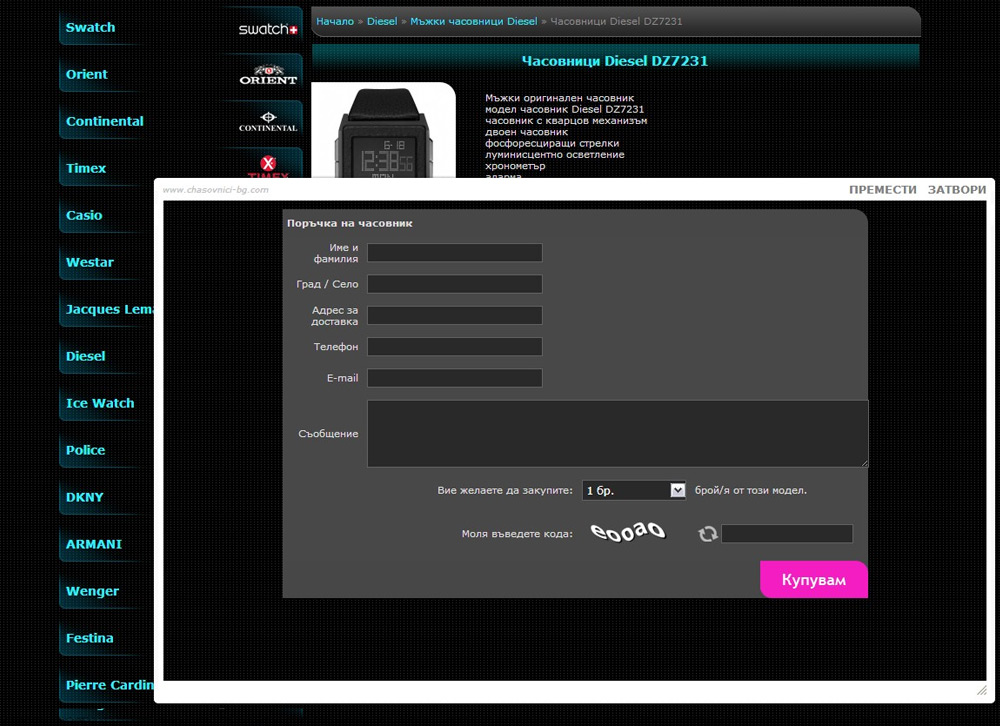
Task: Open the Ice Watch brand category
Action: click(x=100, y=403)
